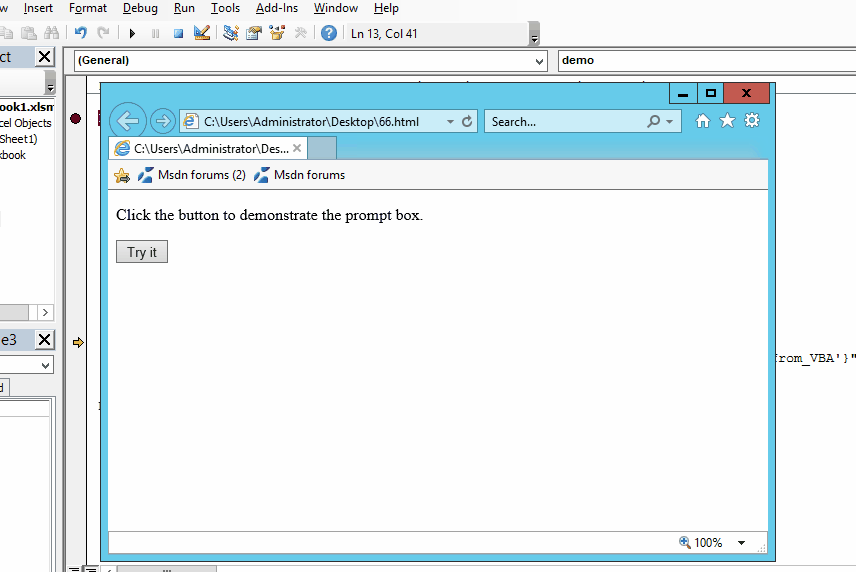Refresh the page in Internet Explorer
This screenshot has height=572, width=856.
point(467,122)
